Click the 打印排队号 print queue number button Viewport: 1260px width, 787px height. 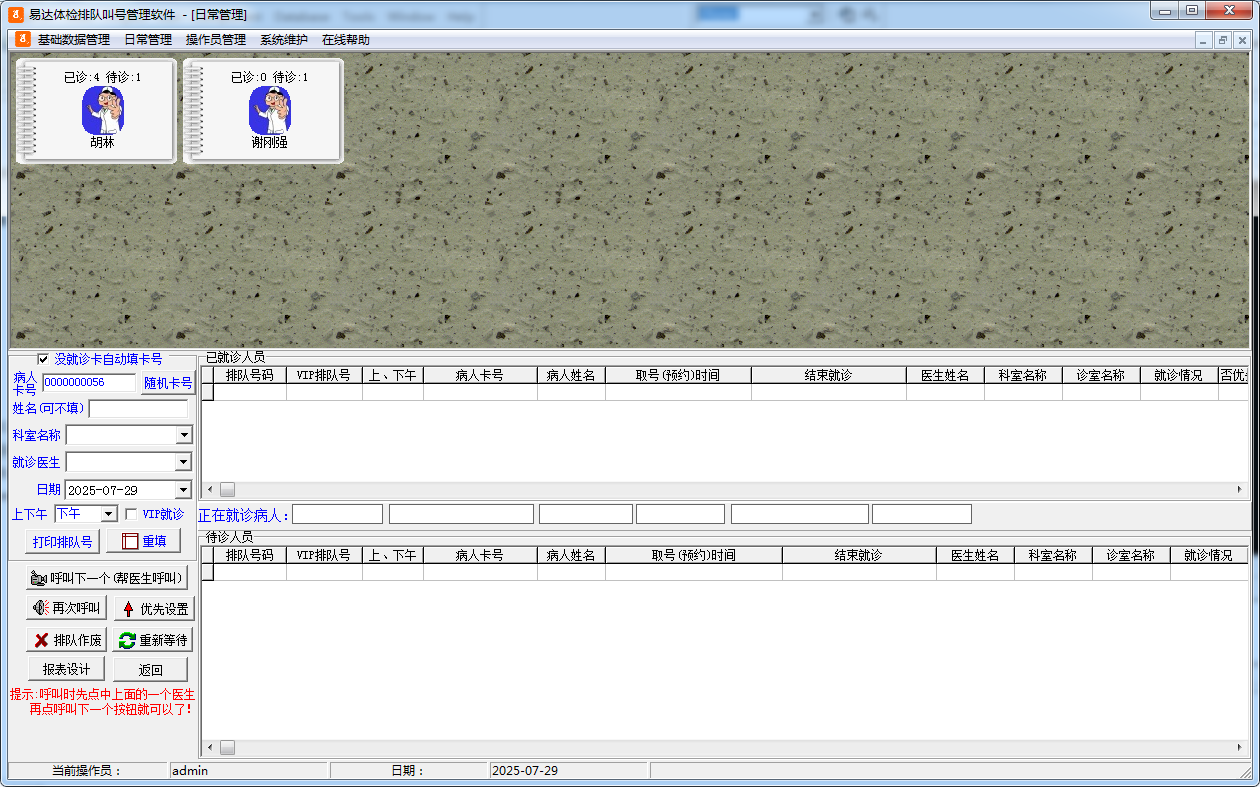coord(61,541)
